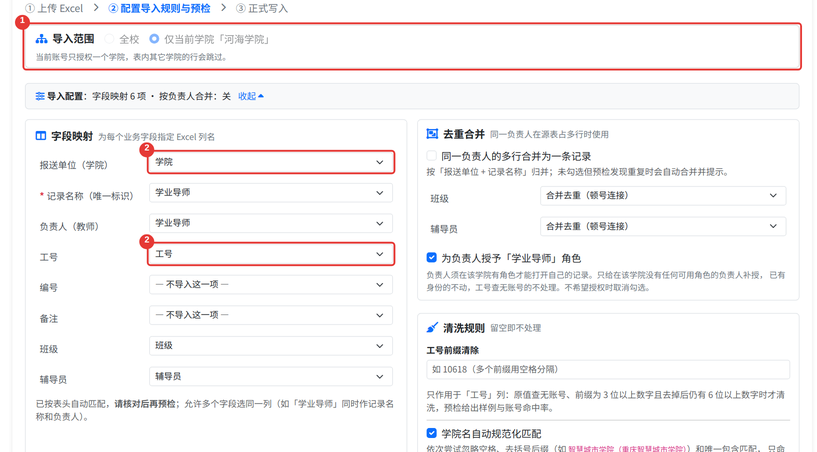Click the 工号前缀清除 label
817x452 pixels.
point(452,350)
